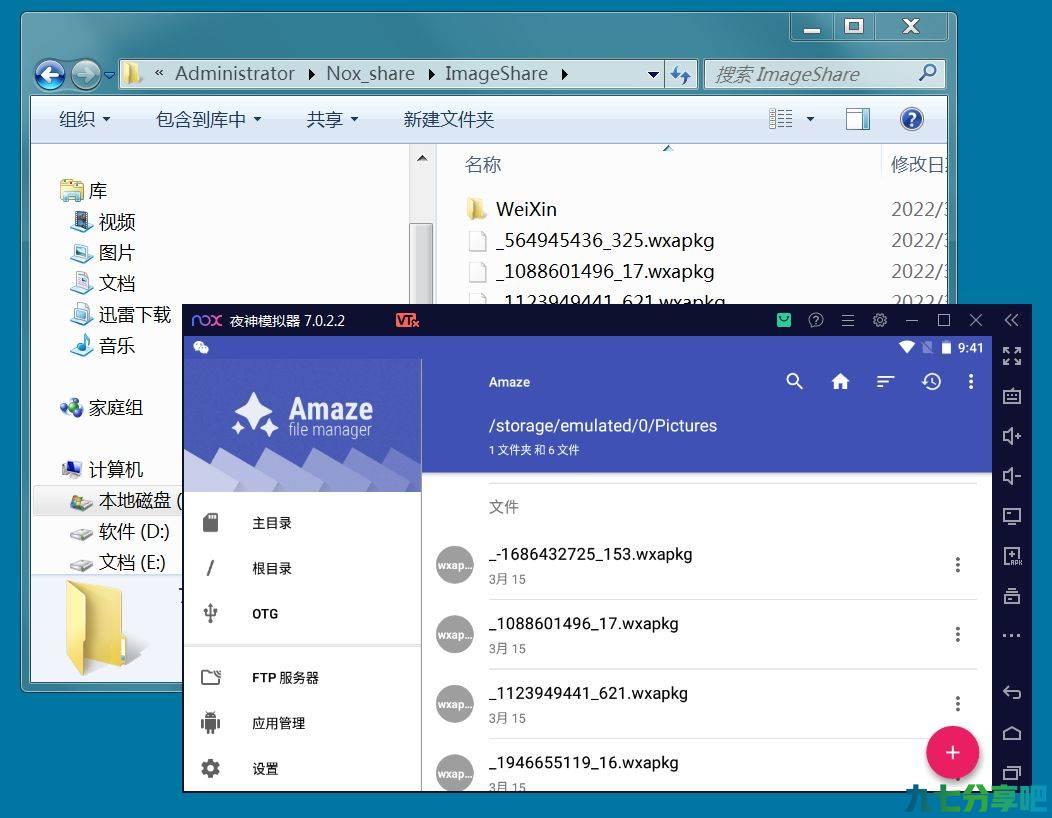Click Explorer back navigation button
The width and height of the screenshot is (1052, 818).
pyautogui.click(x=50, y=74)
